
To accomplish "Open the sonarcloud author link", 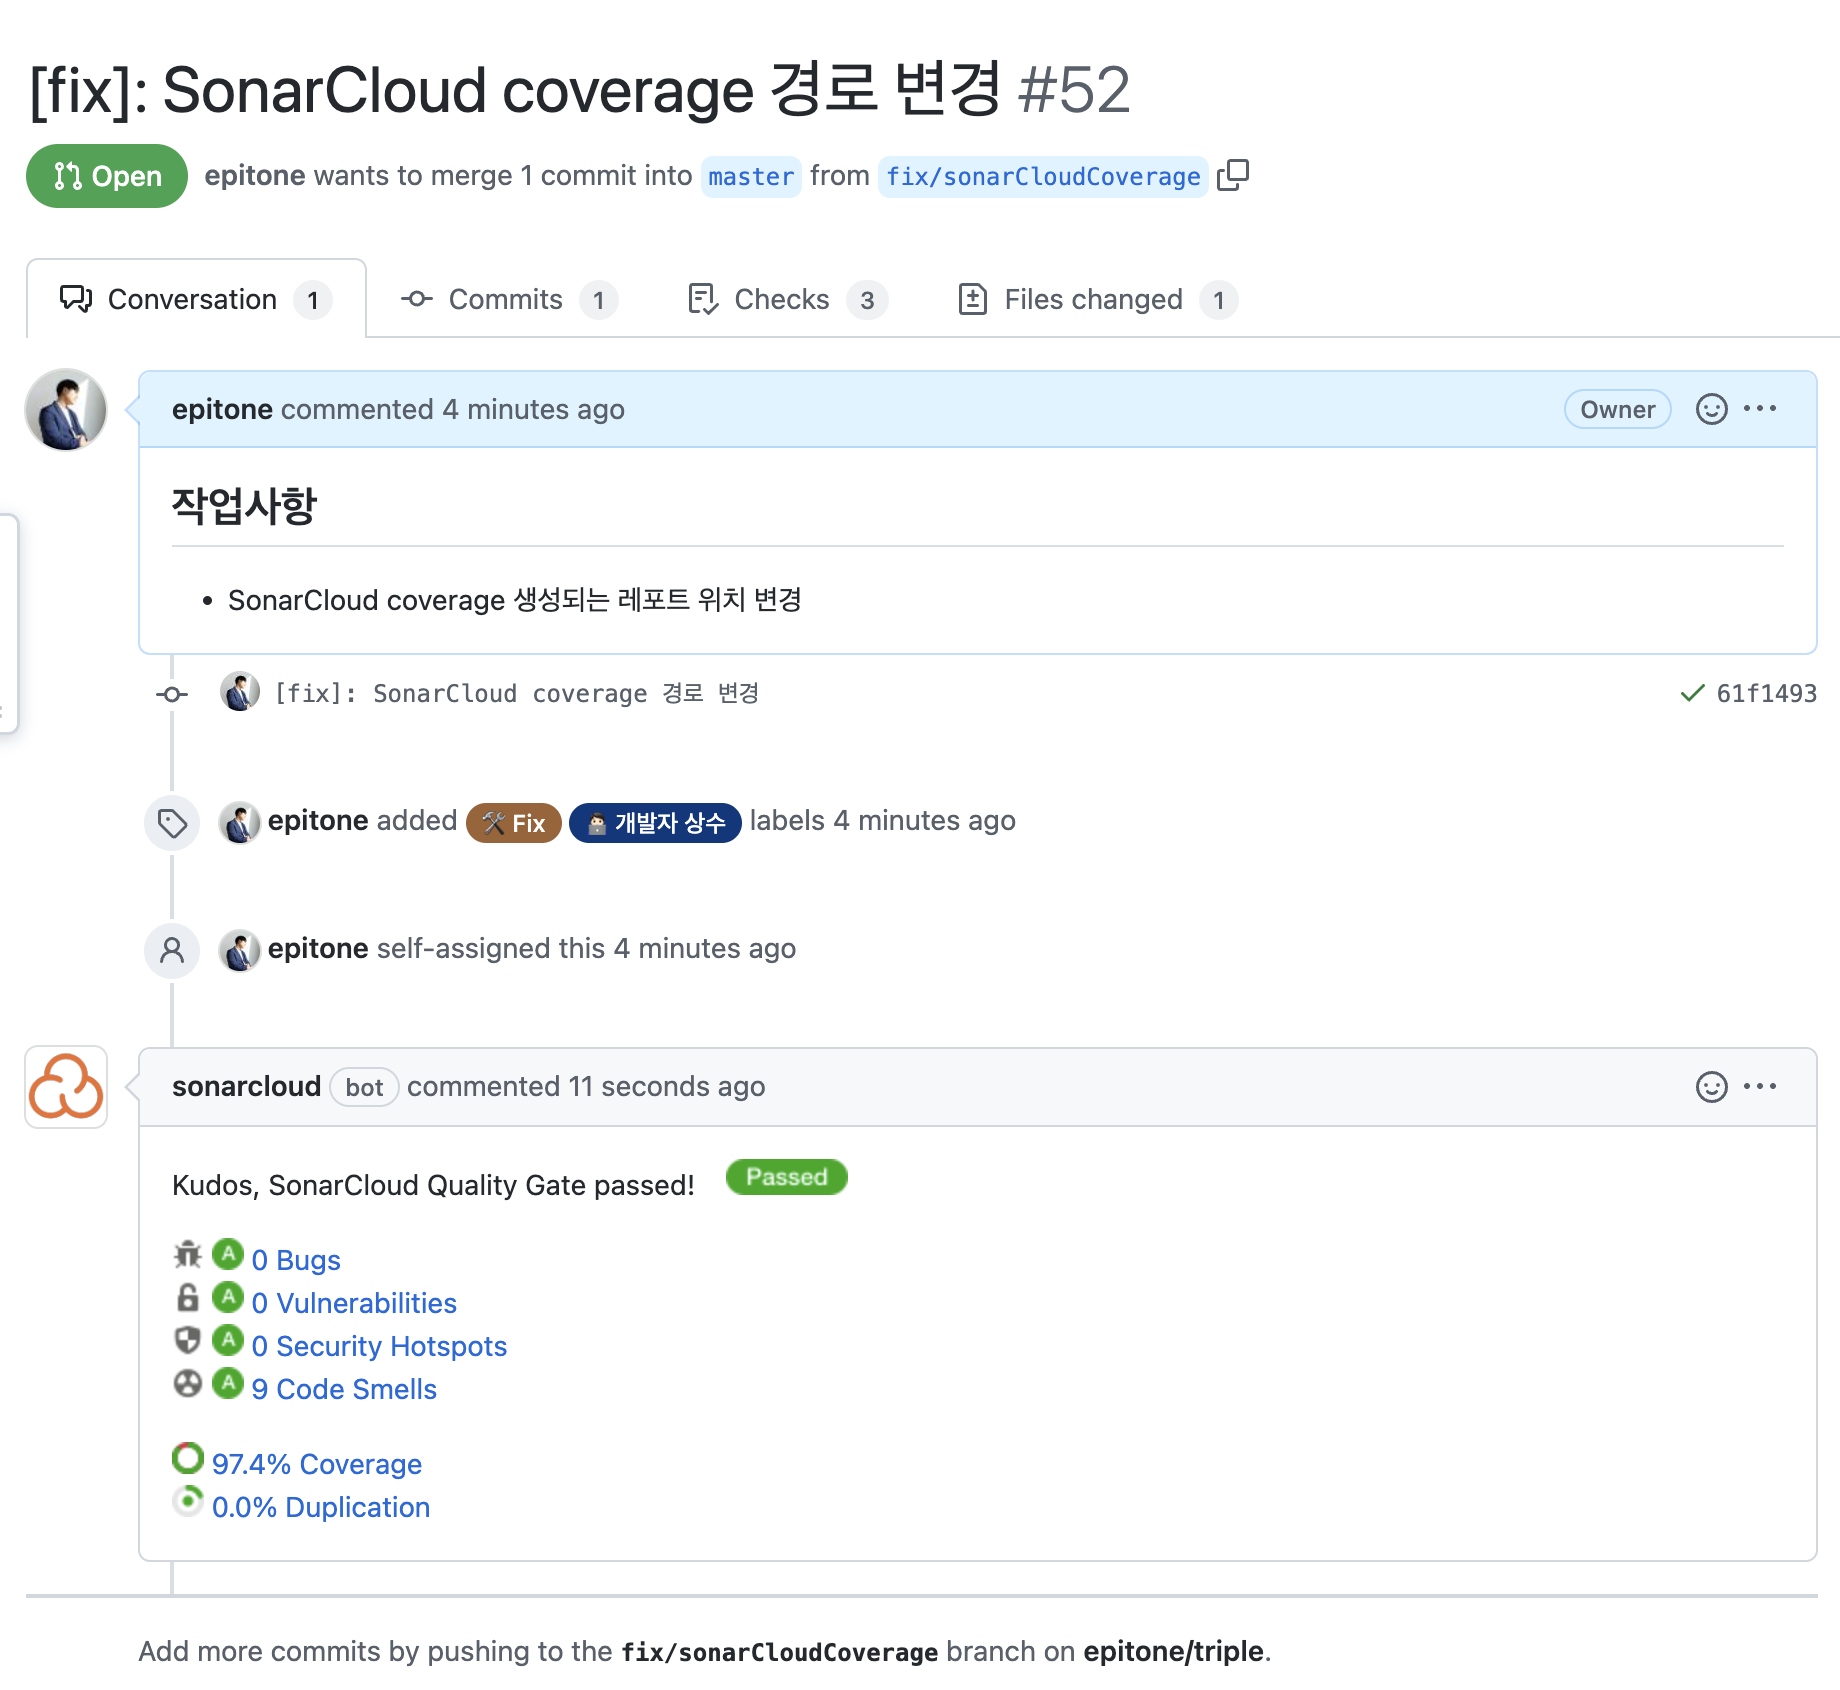I will coord(246,1087).
